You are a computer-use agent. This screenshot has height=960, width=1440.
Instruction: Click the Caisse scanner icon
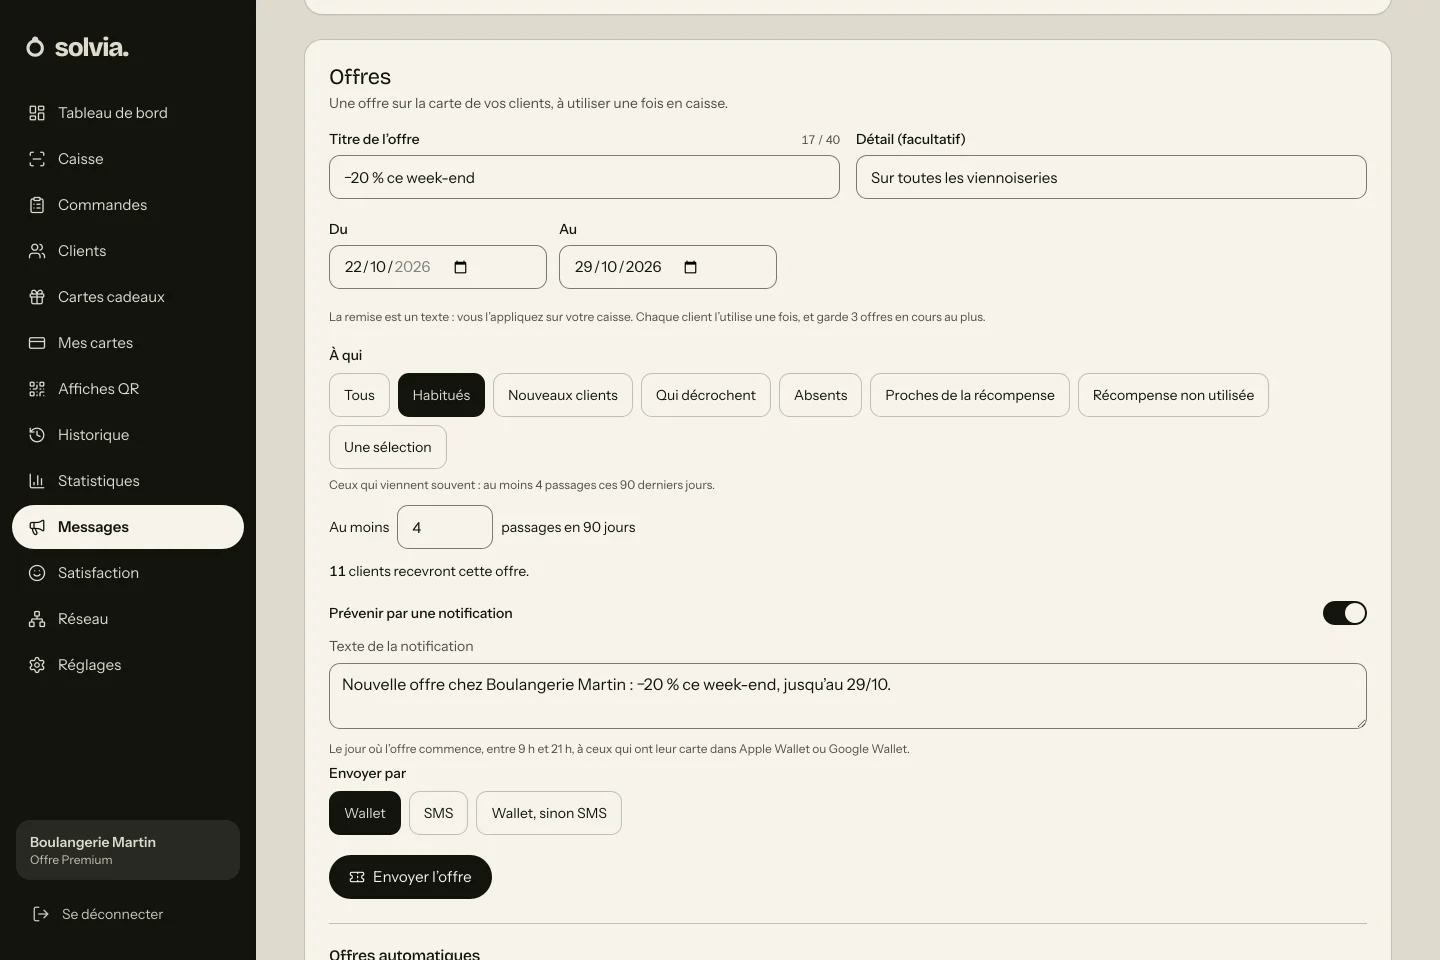(37, 159)
